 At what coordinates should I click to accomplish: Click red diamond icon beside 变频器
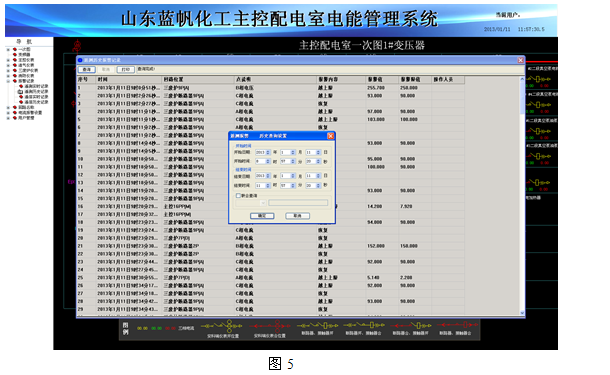click(15, 54)
